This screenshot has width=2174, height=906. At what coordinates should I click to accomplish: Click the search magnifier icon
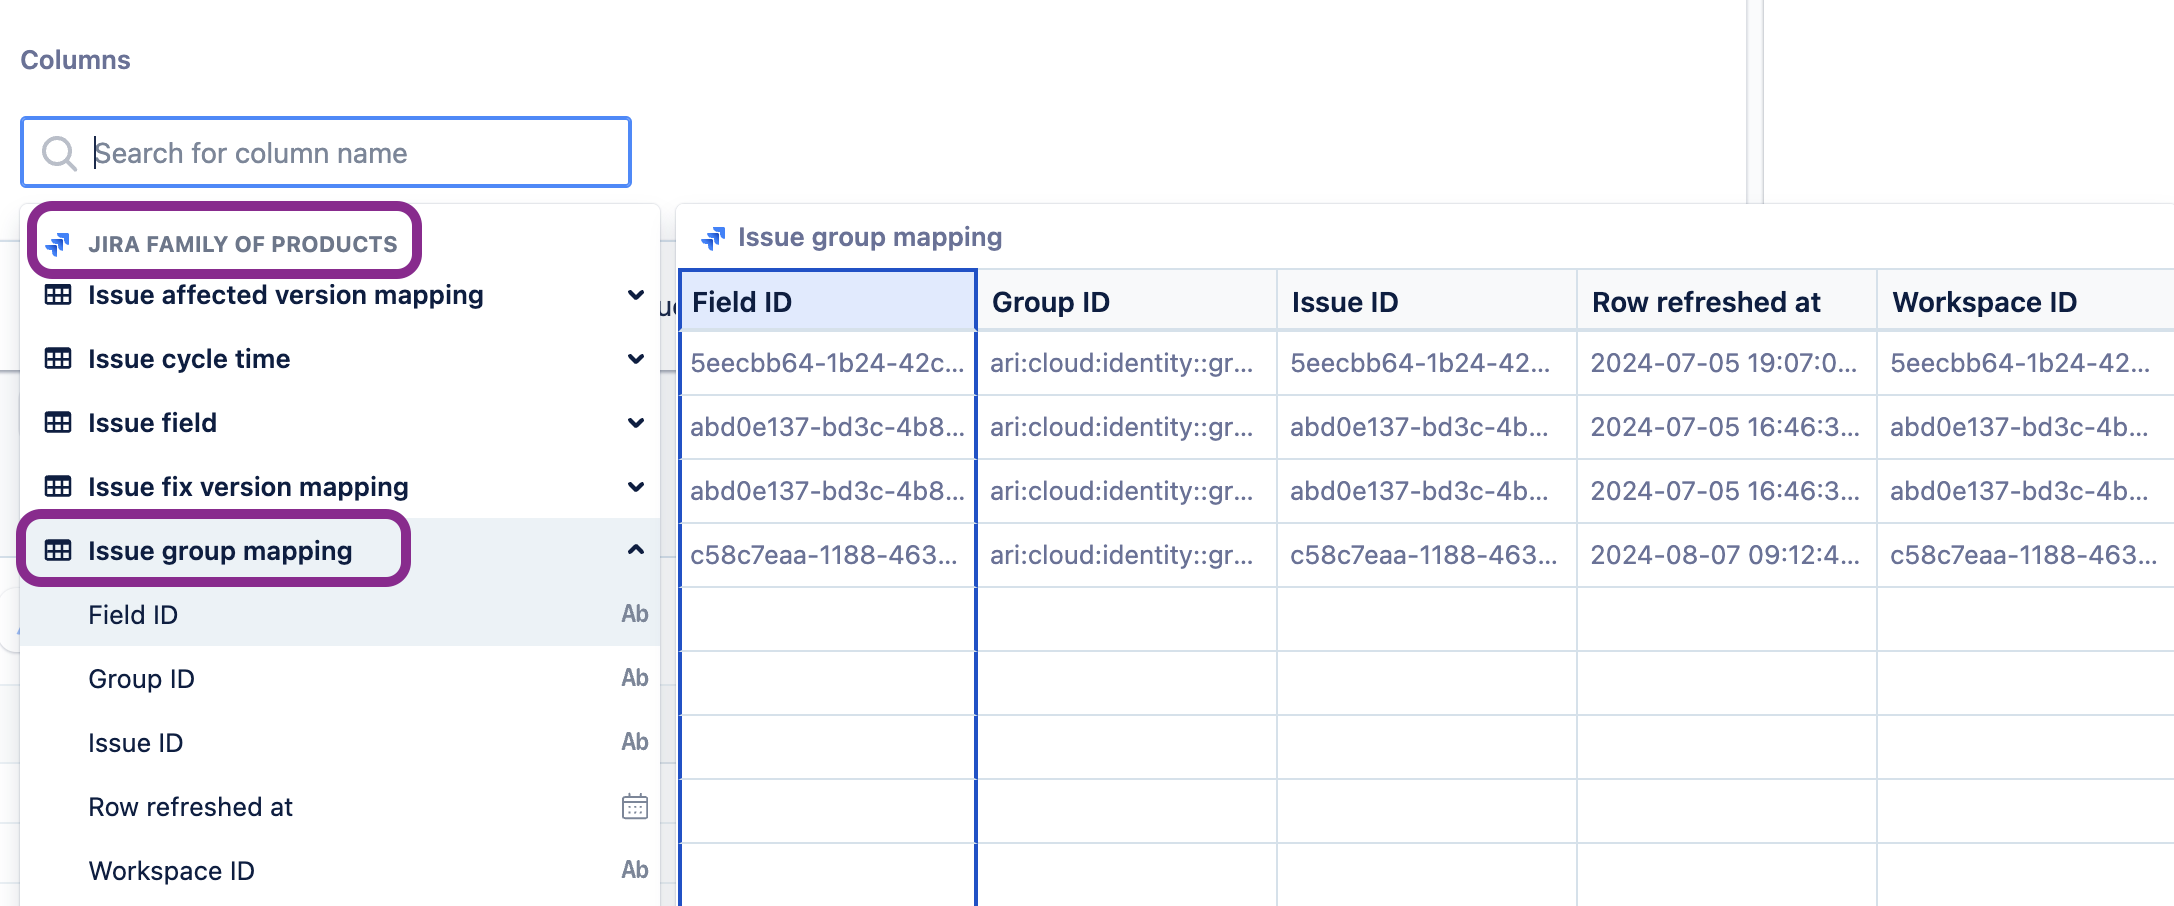59,153
